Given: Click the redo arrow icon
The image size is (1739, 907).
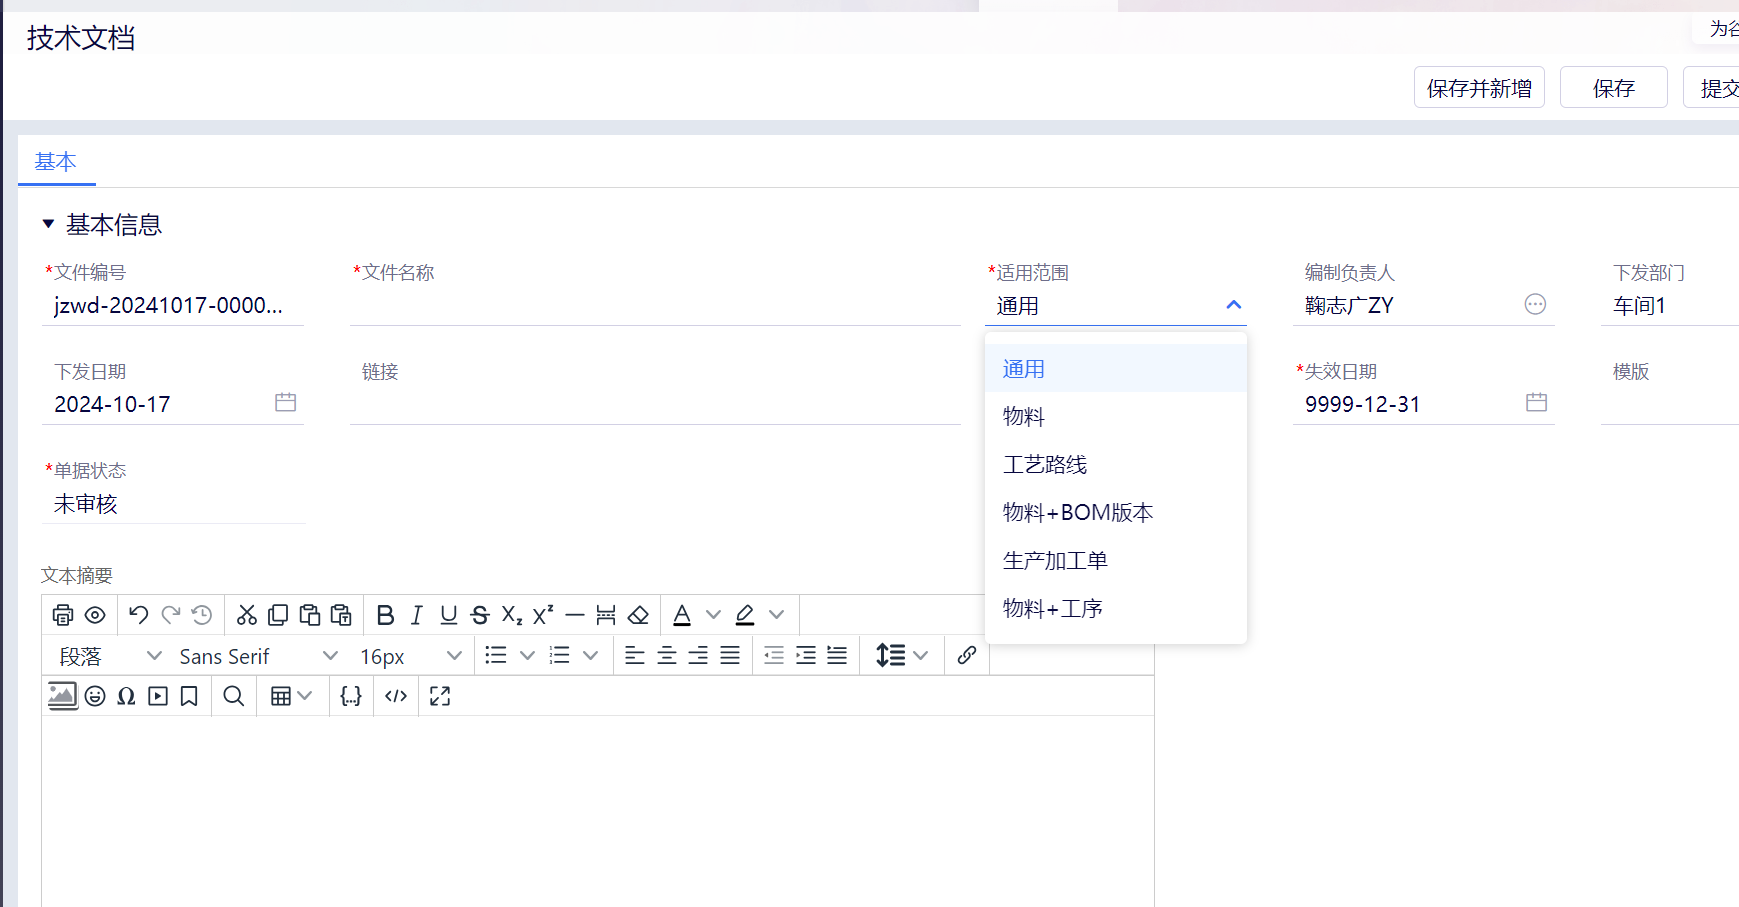Looking at the screenshot, I should tap(171, 615).
